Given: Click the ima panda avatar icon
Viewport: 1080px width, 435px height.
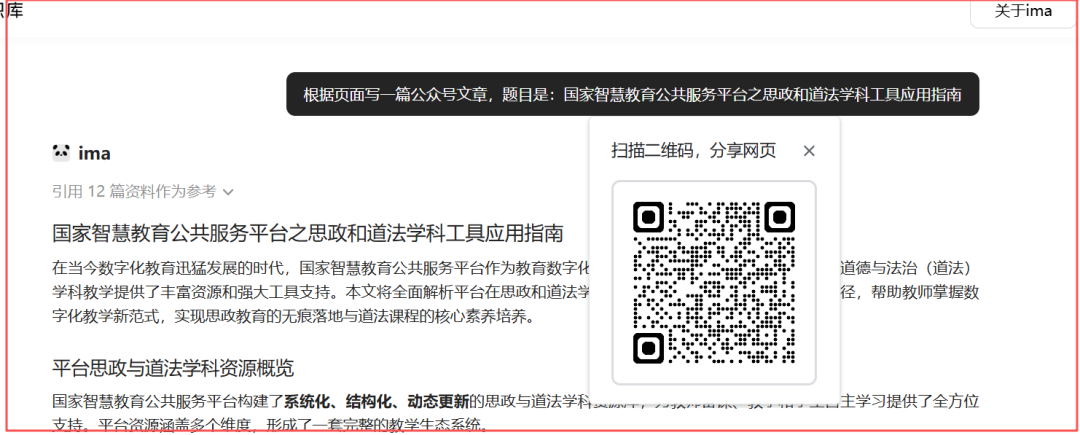Looking at the screenshot, I should 61,152.
